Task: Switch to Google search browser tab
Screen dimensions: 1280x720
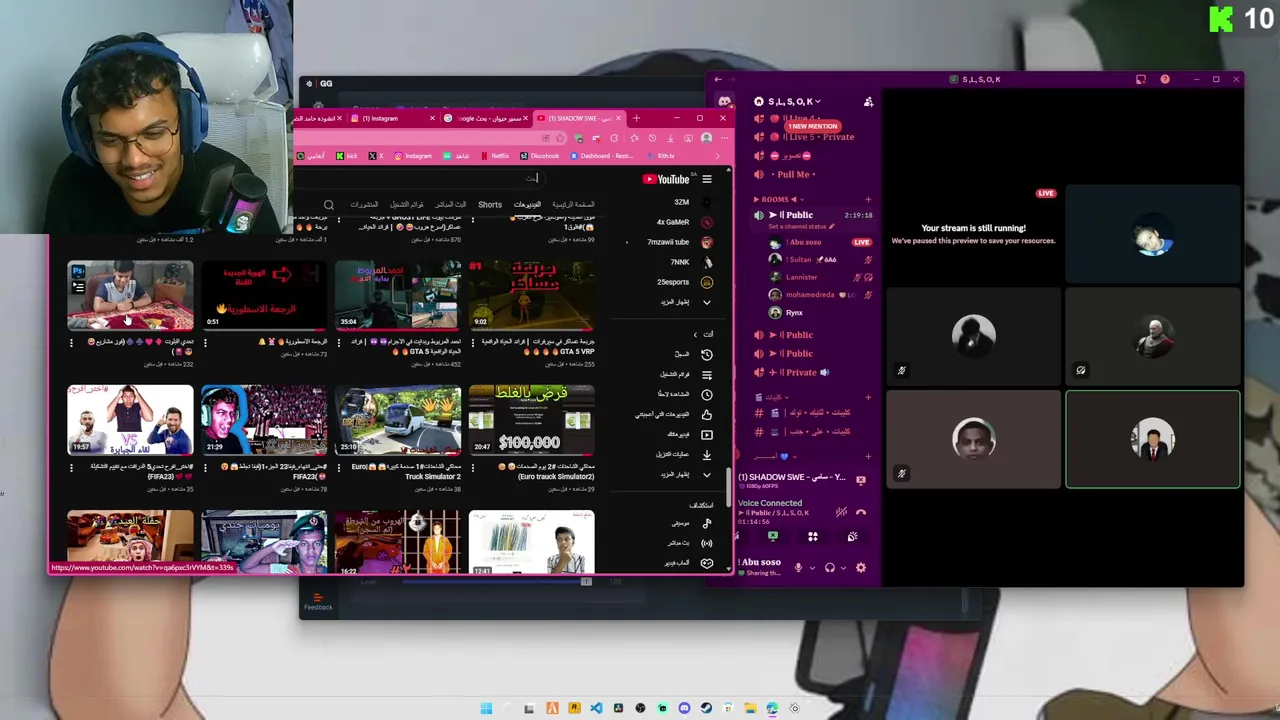Action: (x=488, y=119)
